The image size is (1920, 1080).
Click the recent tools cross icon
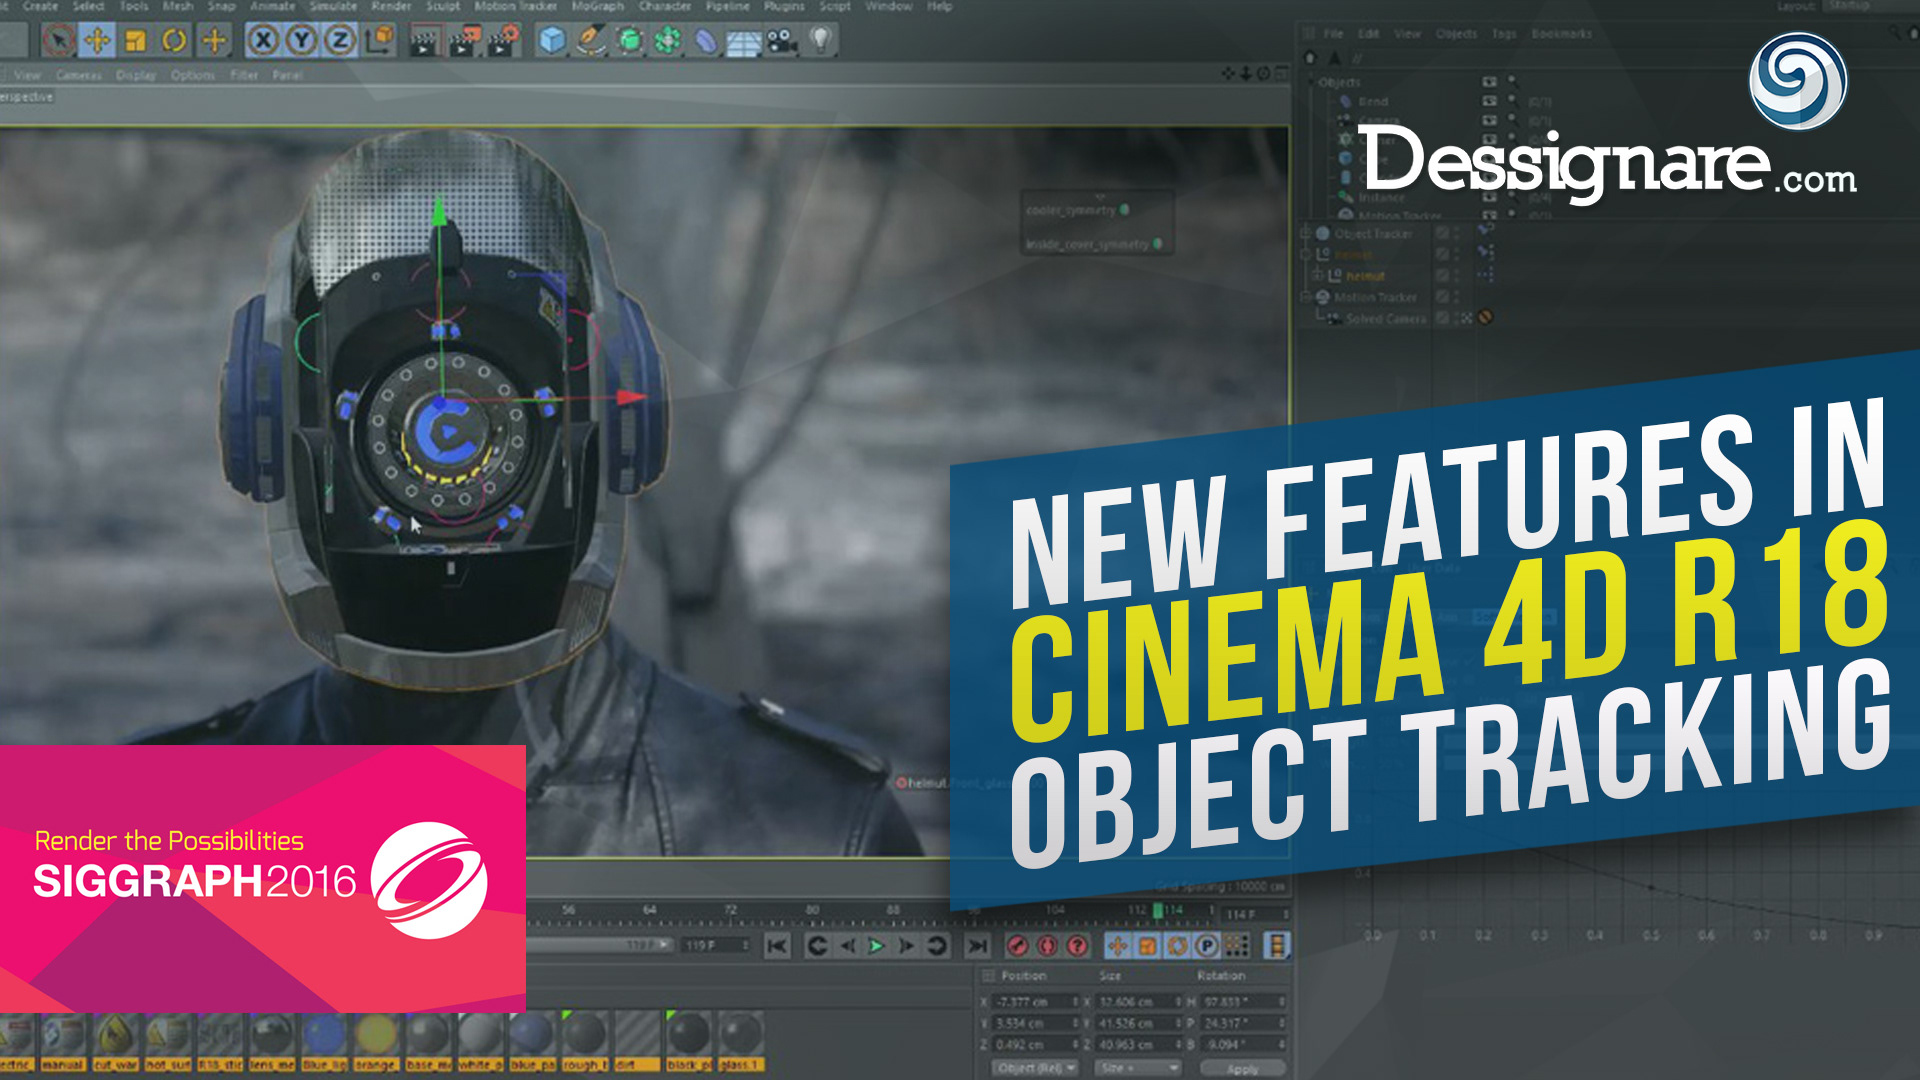pos(214,40)
